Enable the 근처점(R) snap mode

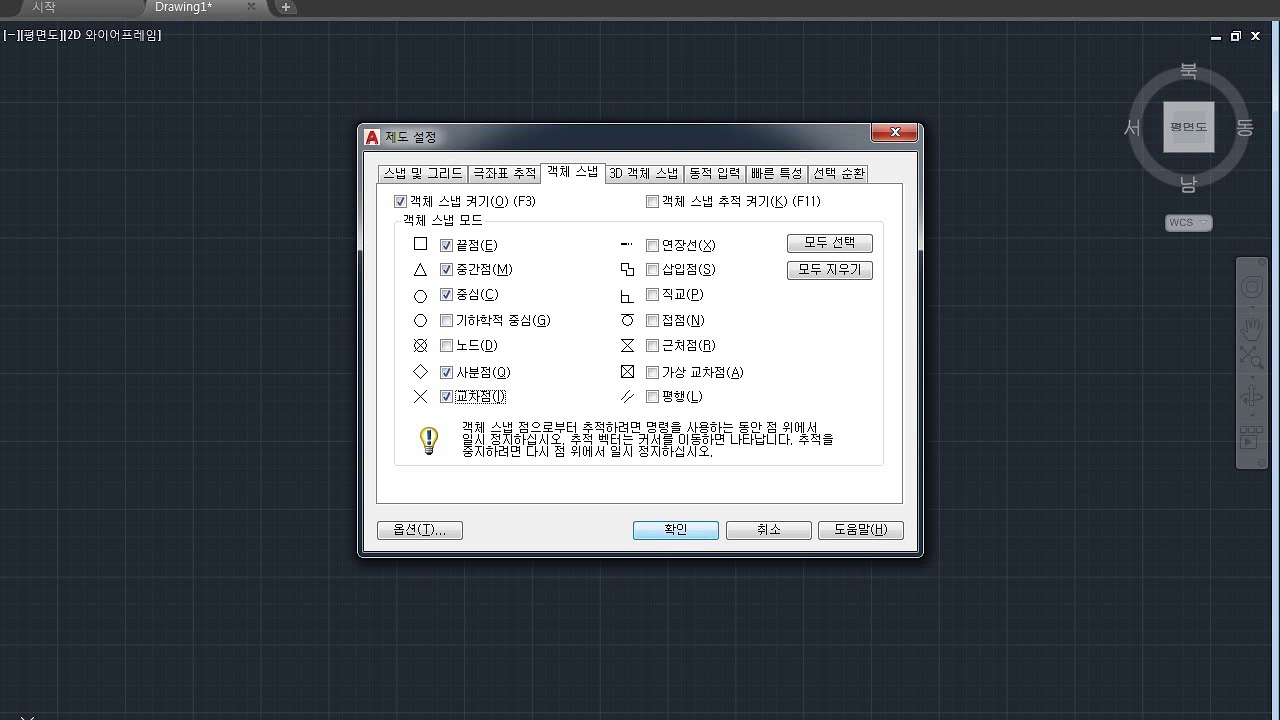tap(653, 346)
